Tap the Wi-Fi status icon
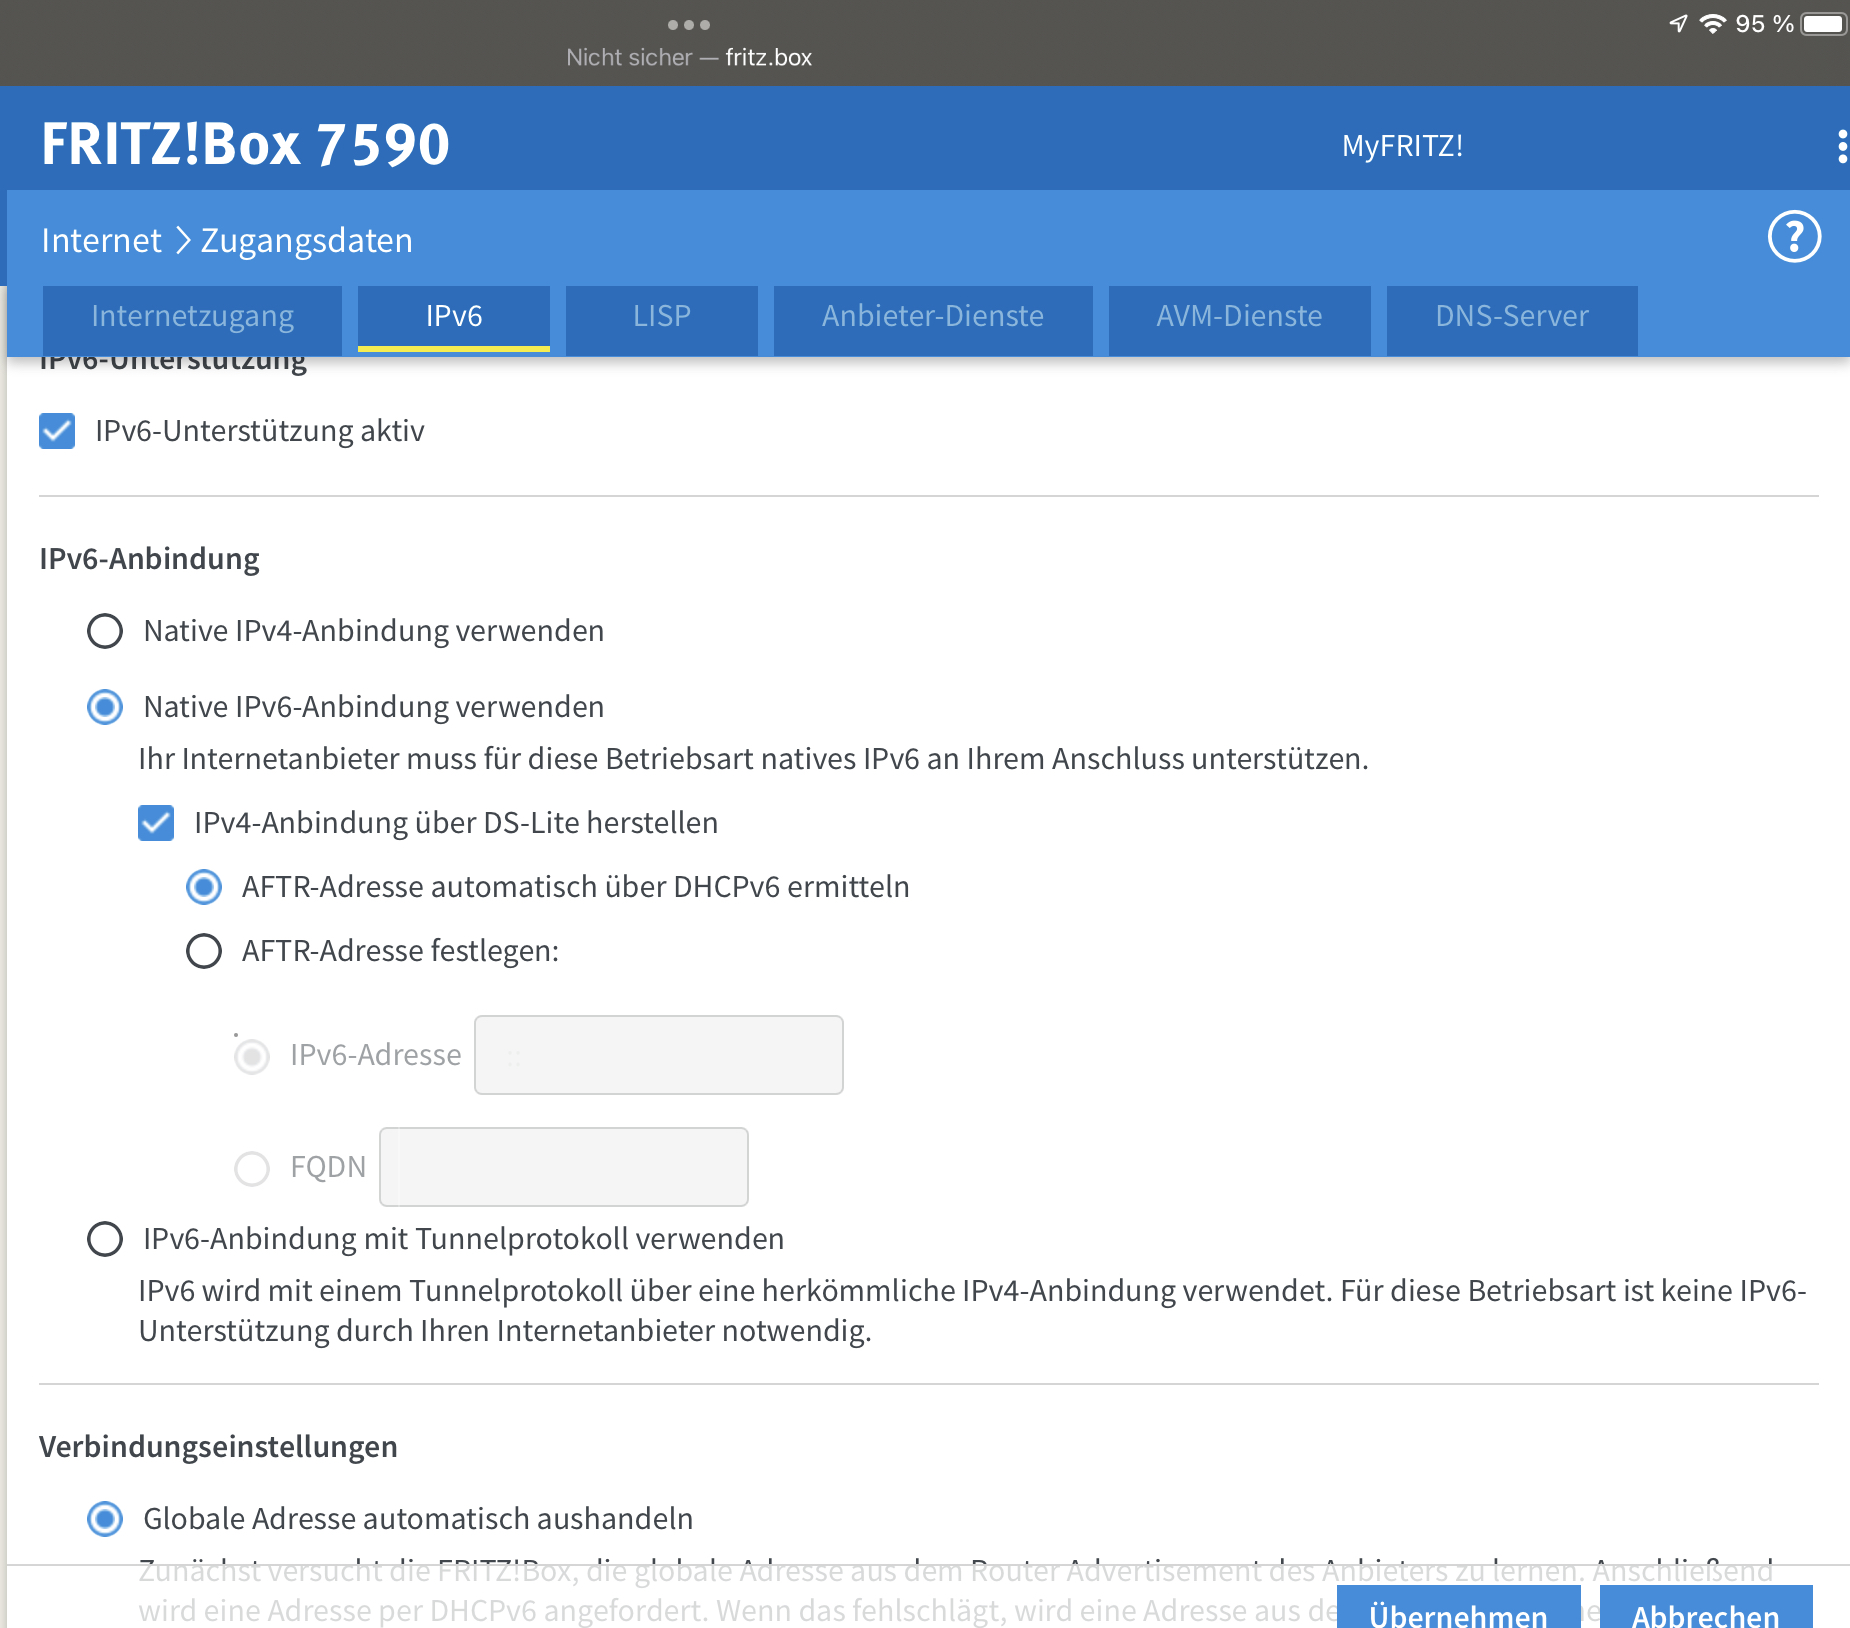 1713,24
